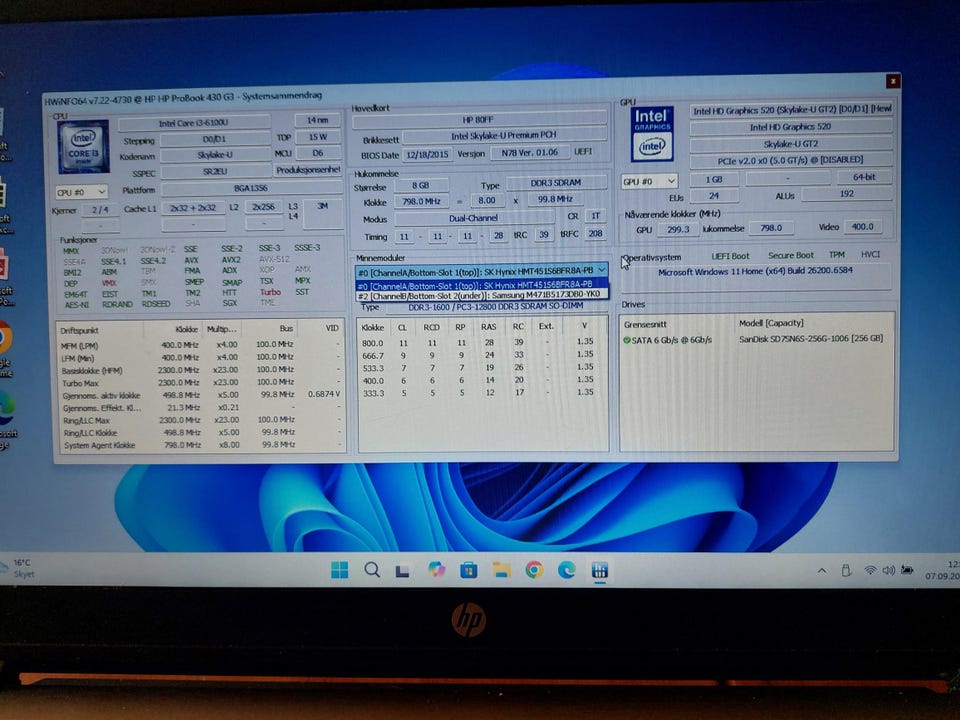
Task: Click the GPU clock 299.3 field
Action: 678,230
